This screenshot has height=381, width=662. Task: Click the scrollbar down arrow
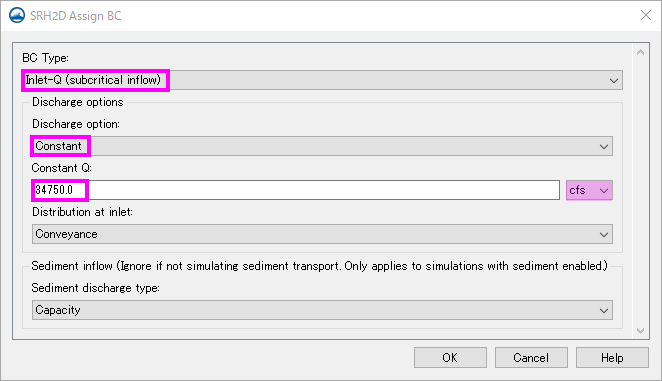point(640,331)
